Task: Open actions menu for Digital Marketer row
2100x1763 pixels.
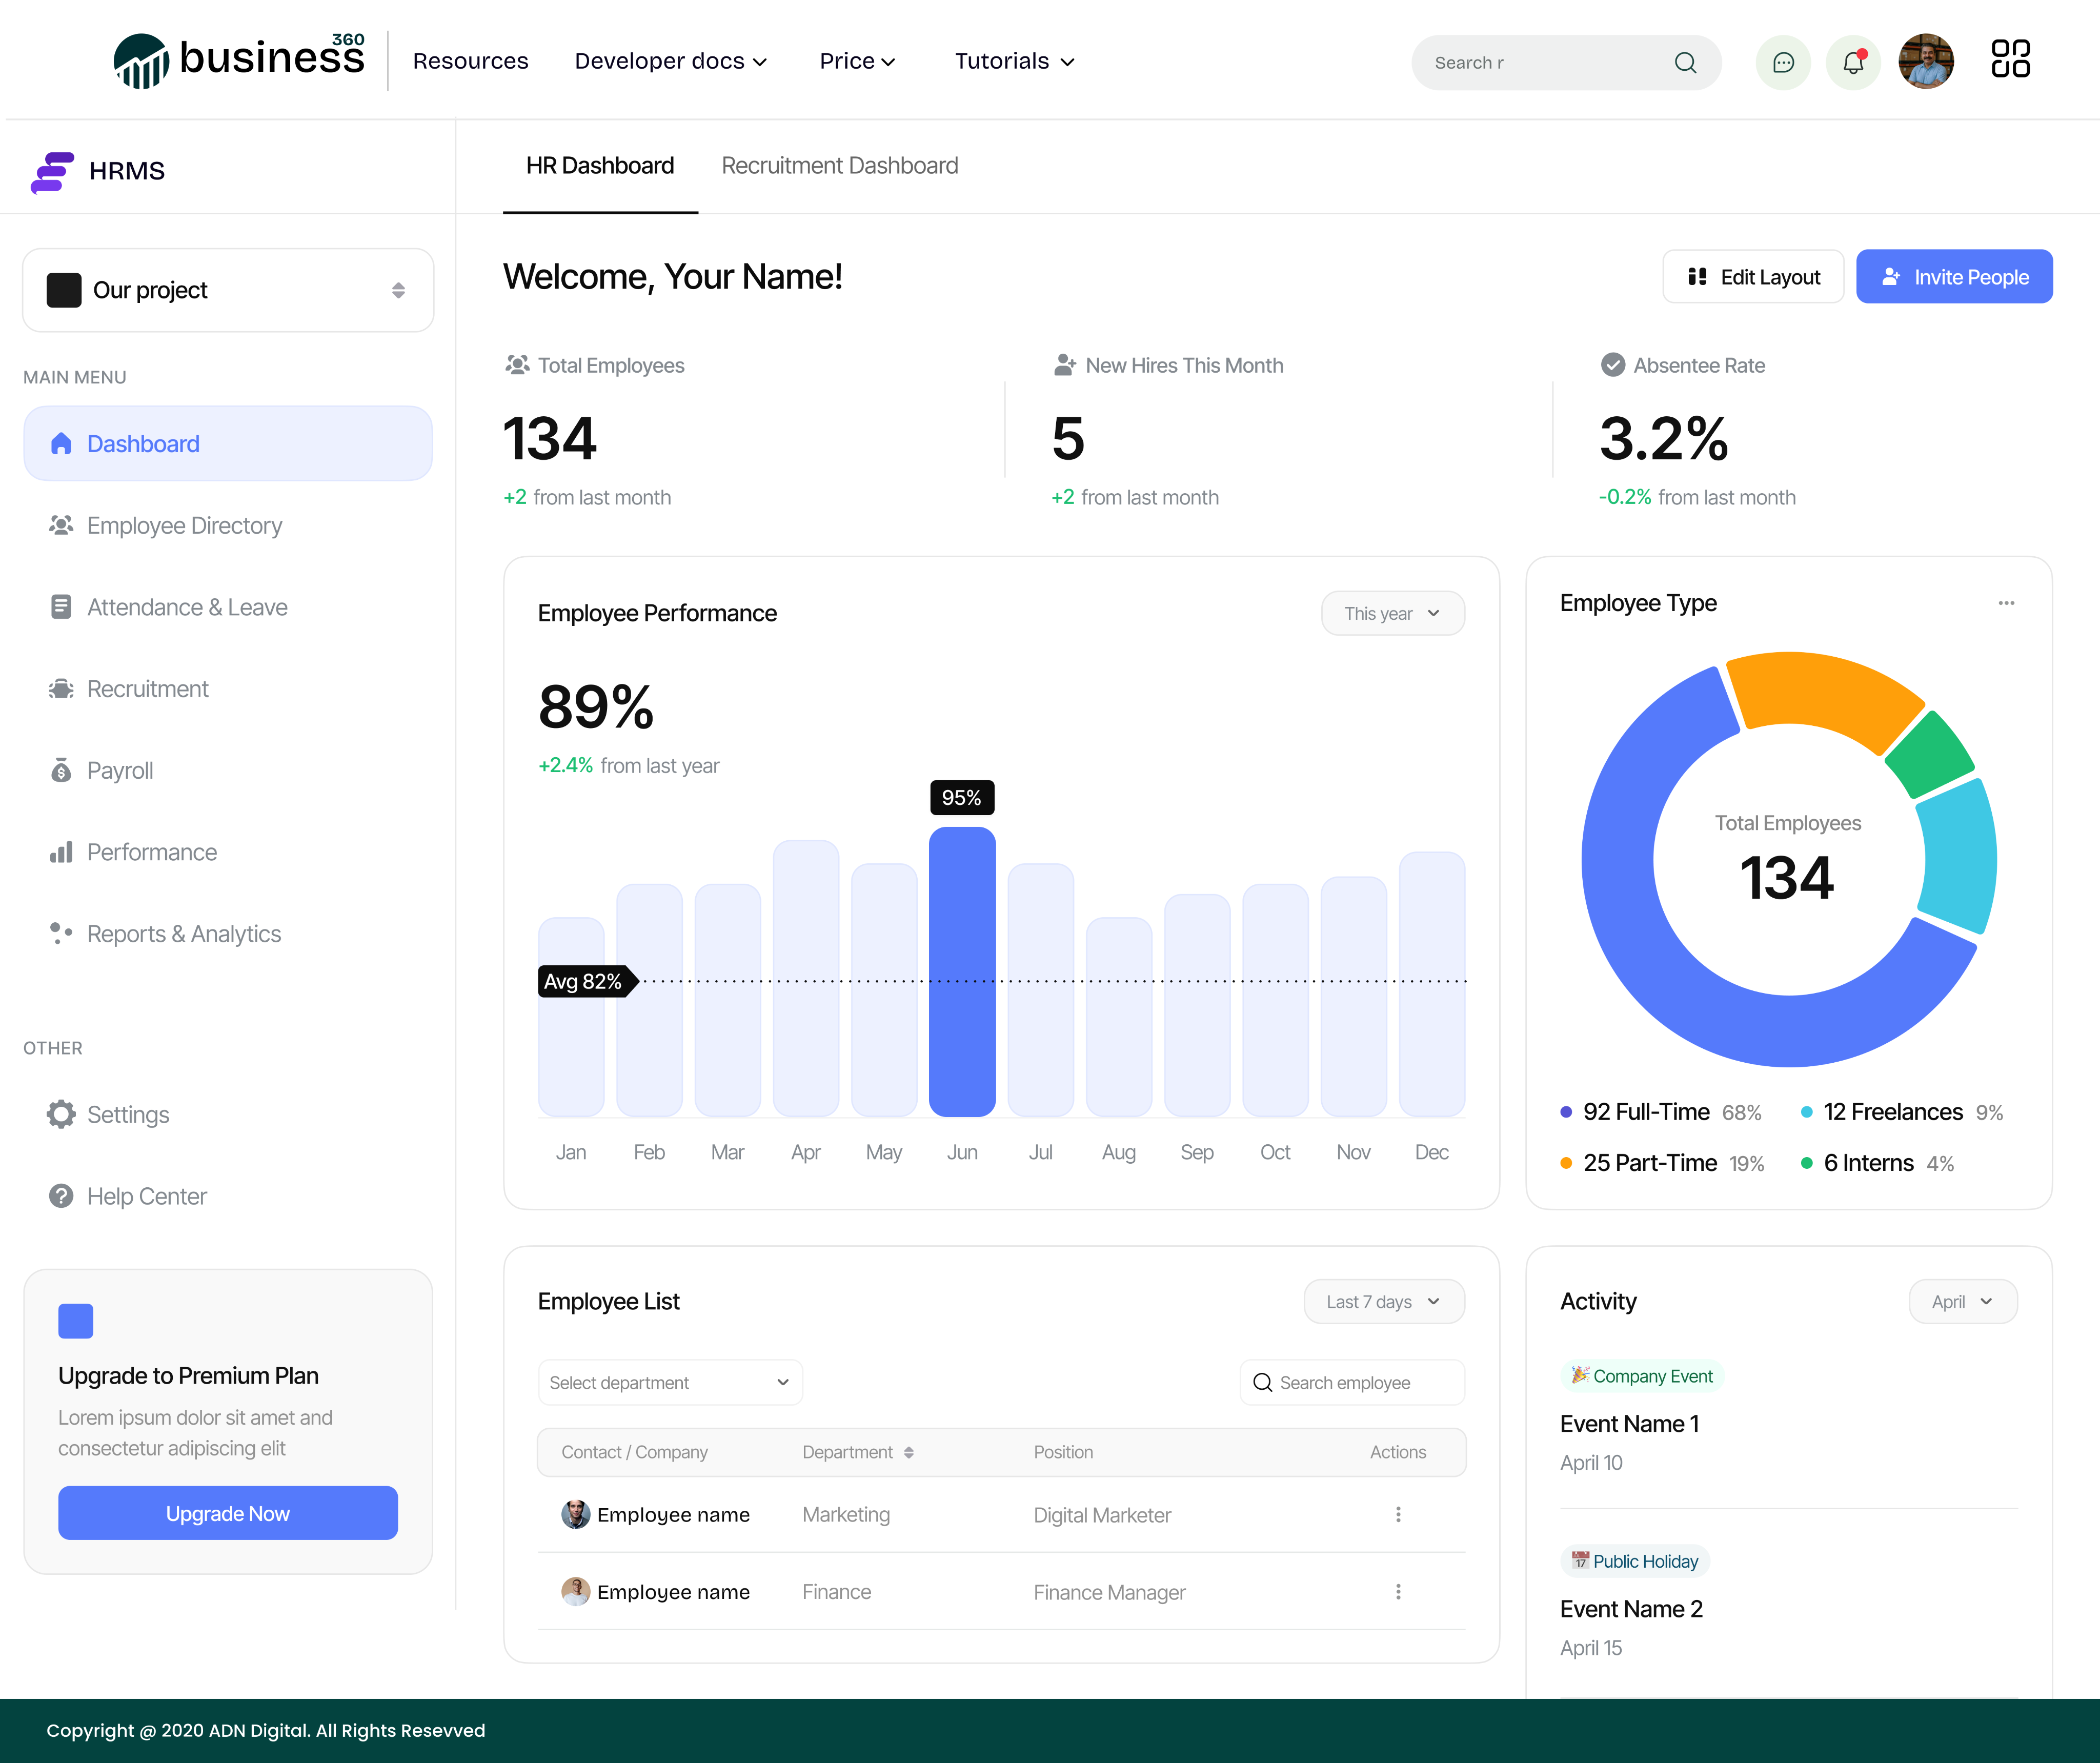Action: click(x=1398, y=1514)
